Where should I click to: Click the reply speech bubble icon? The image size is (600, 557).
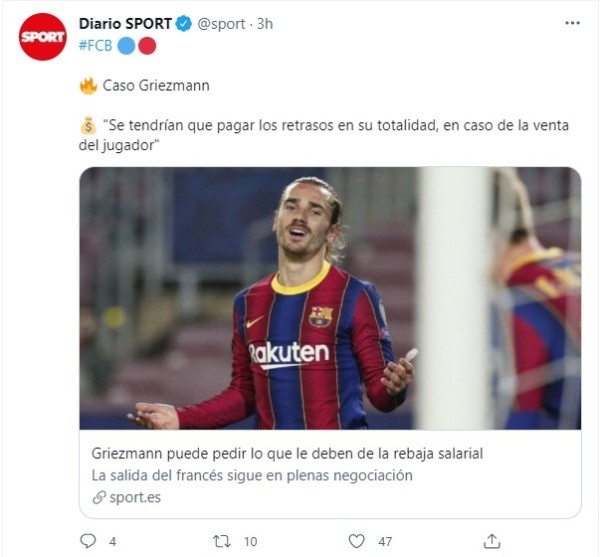click(88, 541)
